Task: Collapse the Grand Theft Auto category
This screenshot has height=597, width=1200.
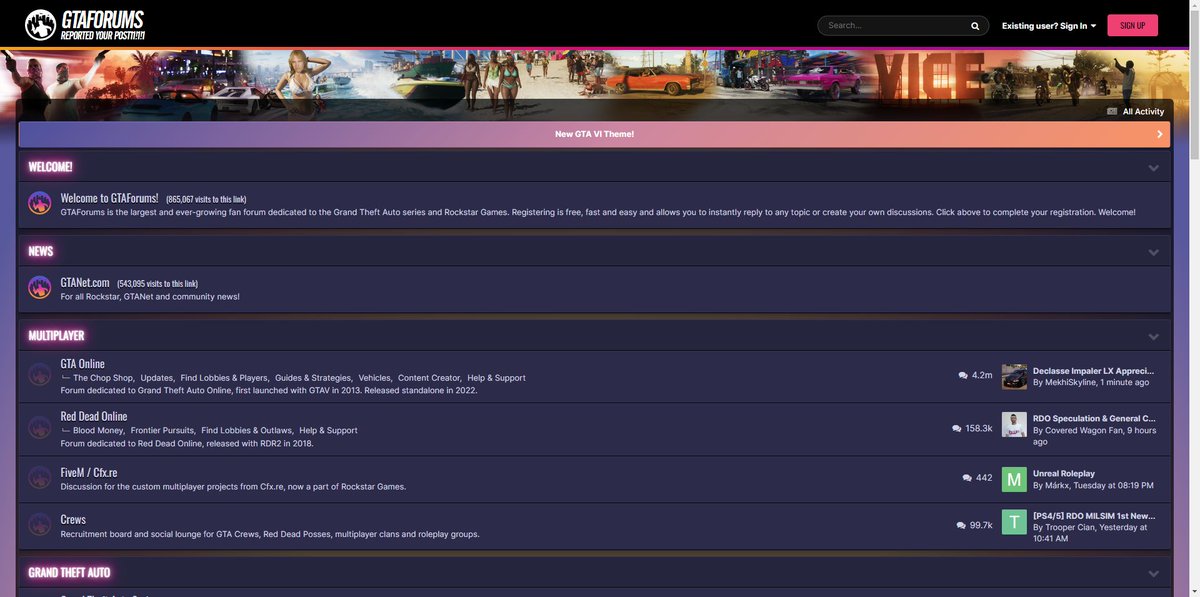Action: coord(1153,573)
